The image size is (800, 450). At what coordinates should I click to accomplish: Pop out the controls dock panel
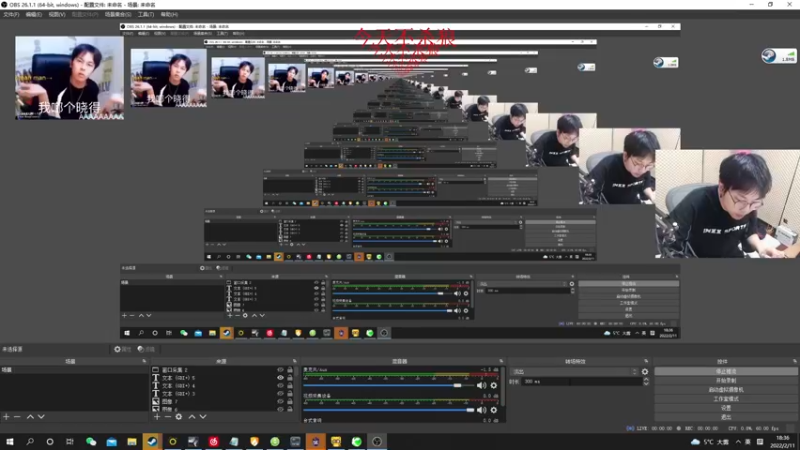coord(794,361)
